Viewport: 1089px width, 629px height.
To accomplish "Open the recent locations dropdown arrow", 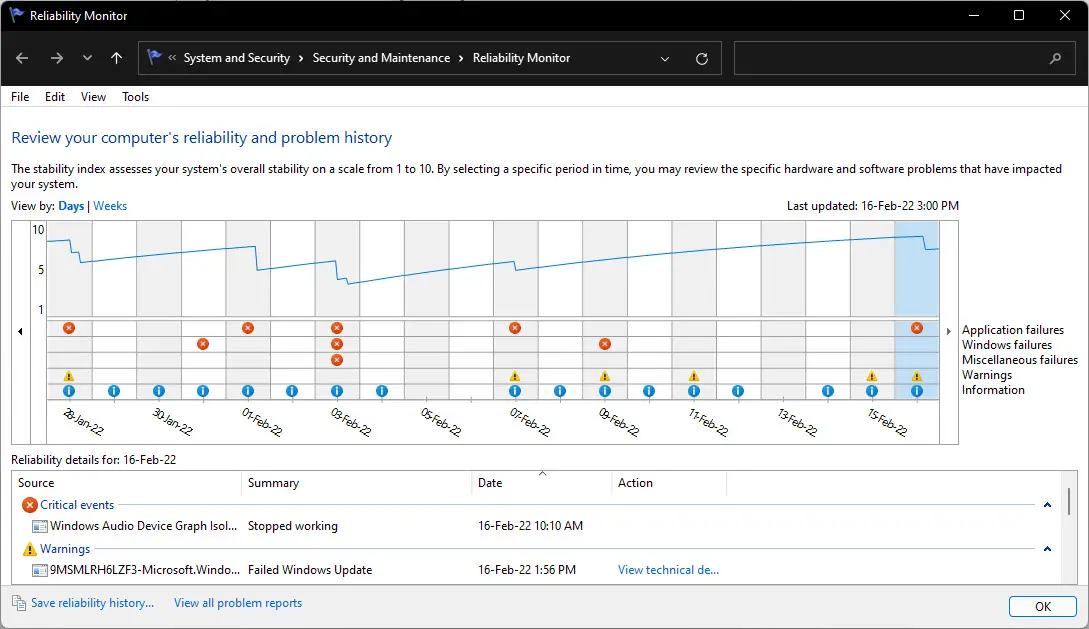I will coord(87,58).
